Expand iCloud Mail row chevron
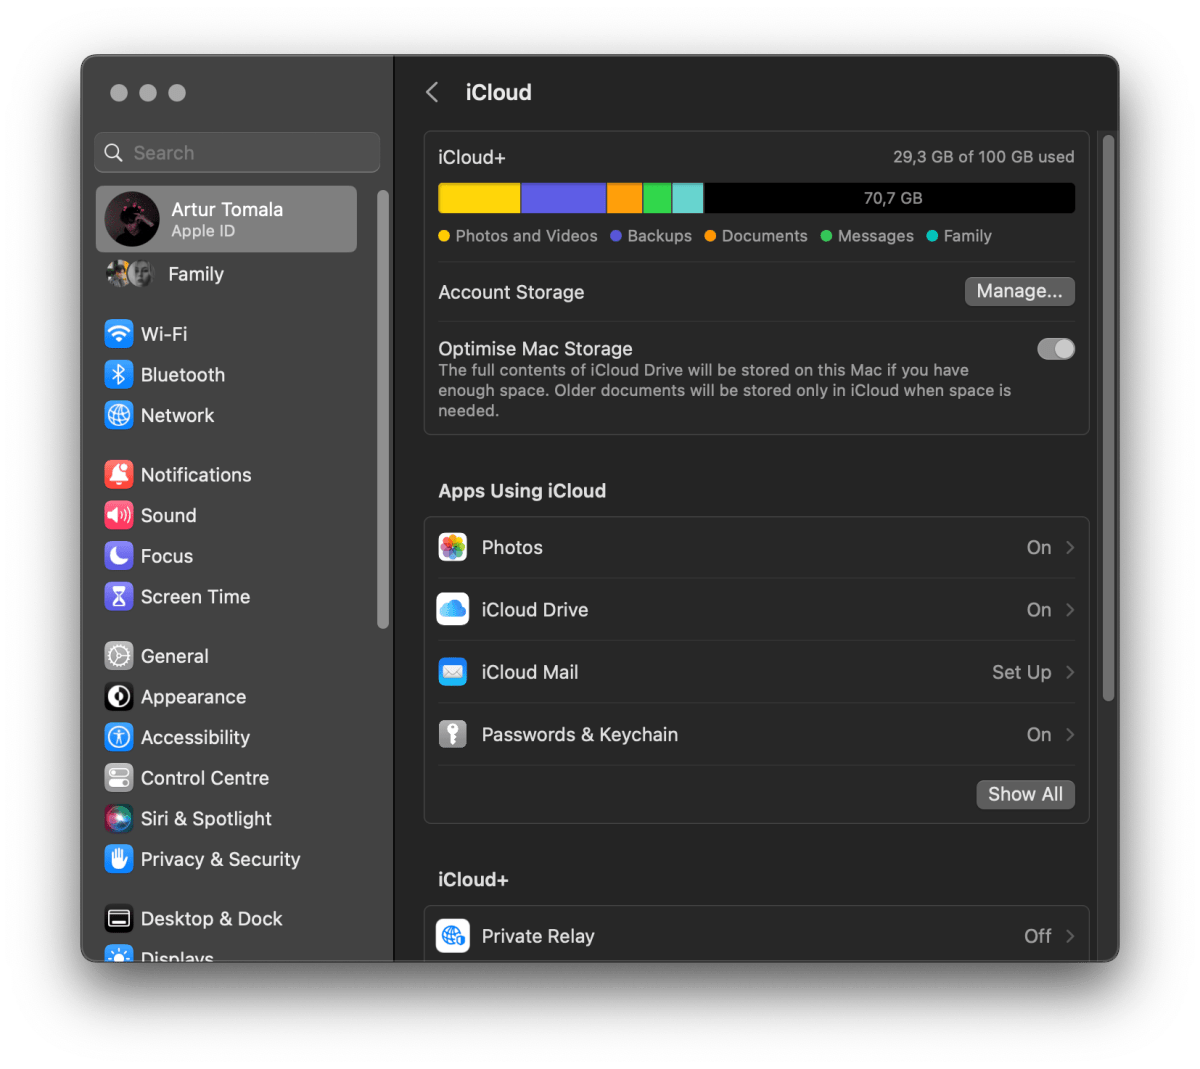The width and height of the screenshot is (1200, 1069). (x=1070, y=672)
